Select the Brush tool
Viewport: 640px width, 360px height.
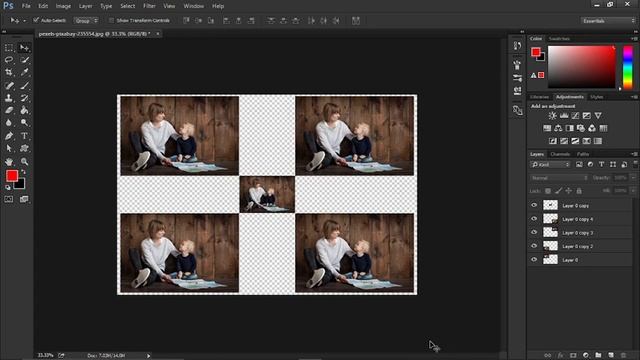[x=24, y=86]
